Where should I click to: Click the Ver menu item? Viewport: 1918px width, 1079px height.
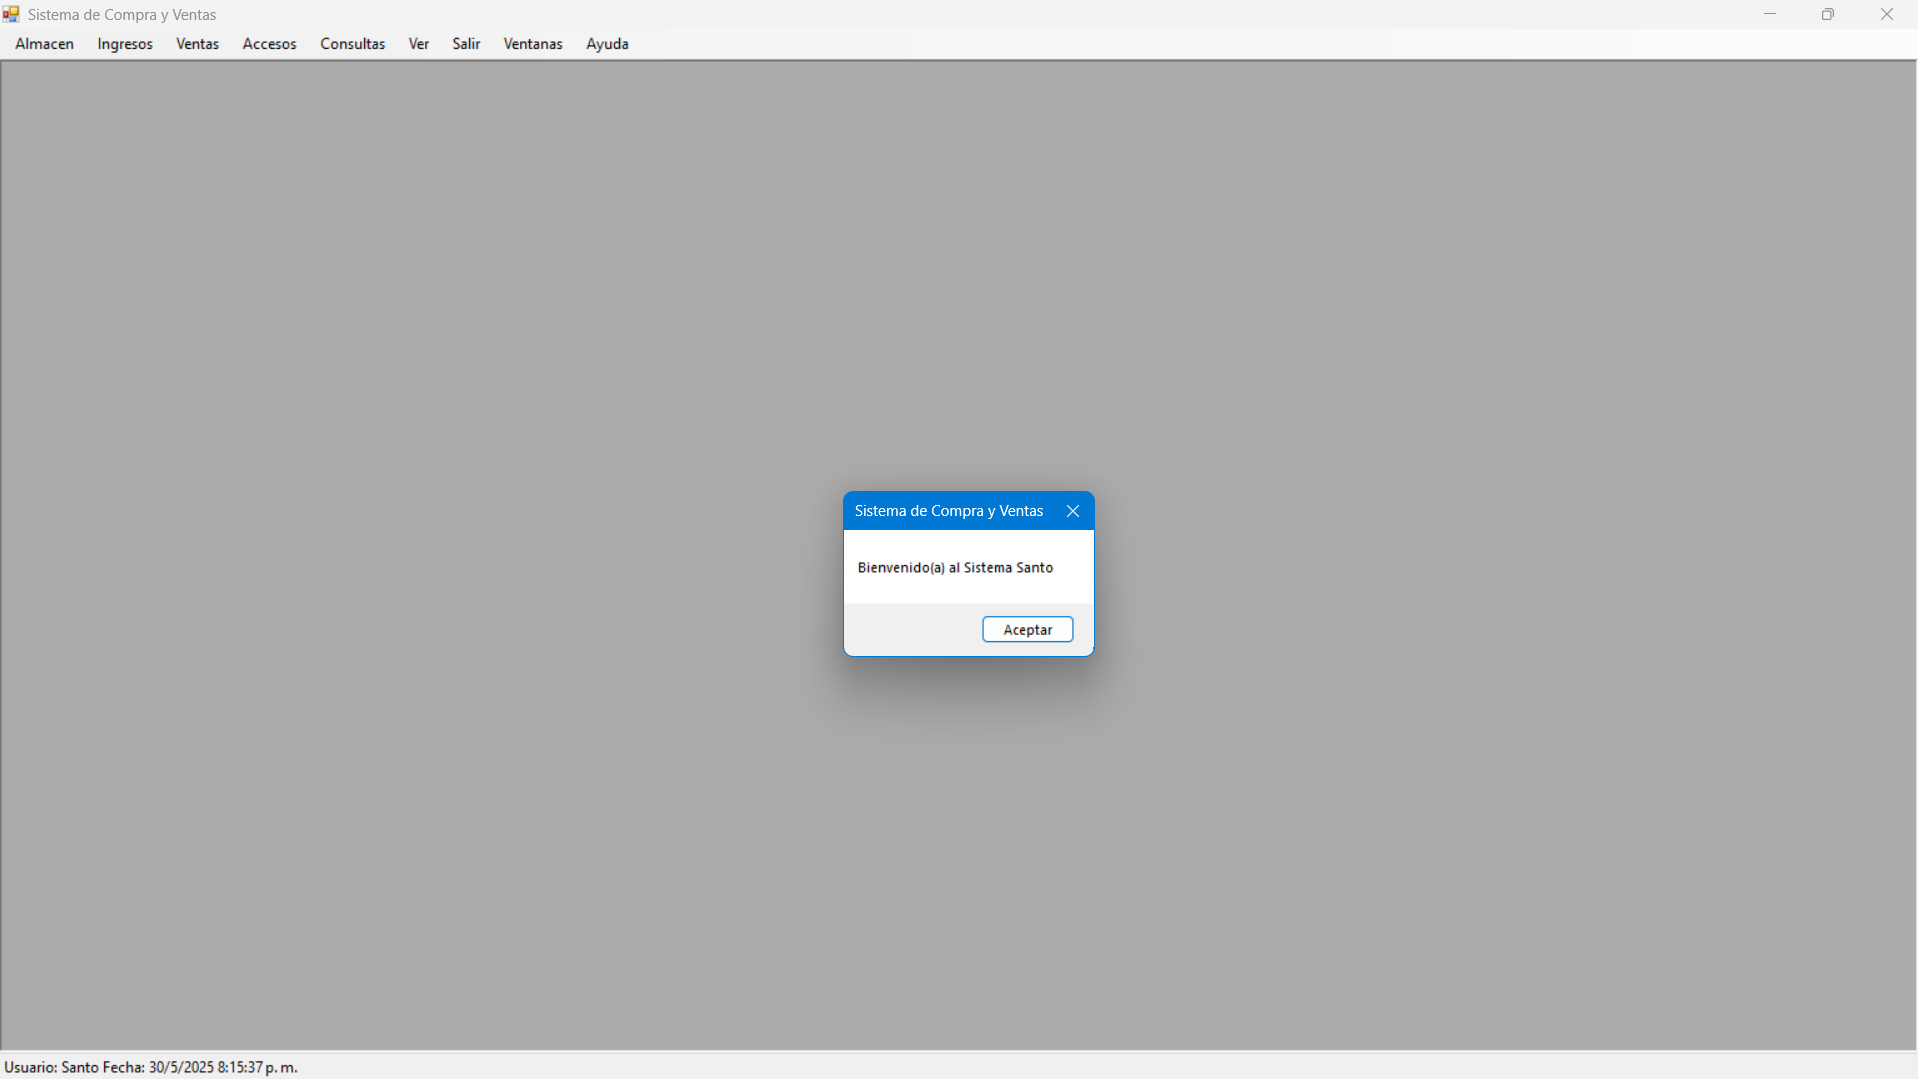[418, 44]
